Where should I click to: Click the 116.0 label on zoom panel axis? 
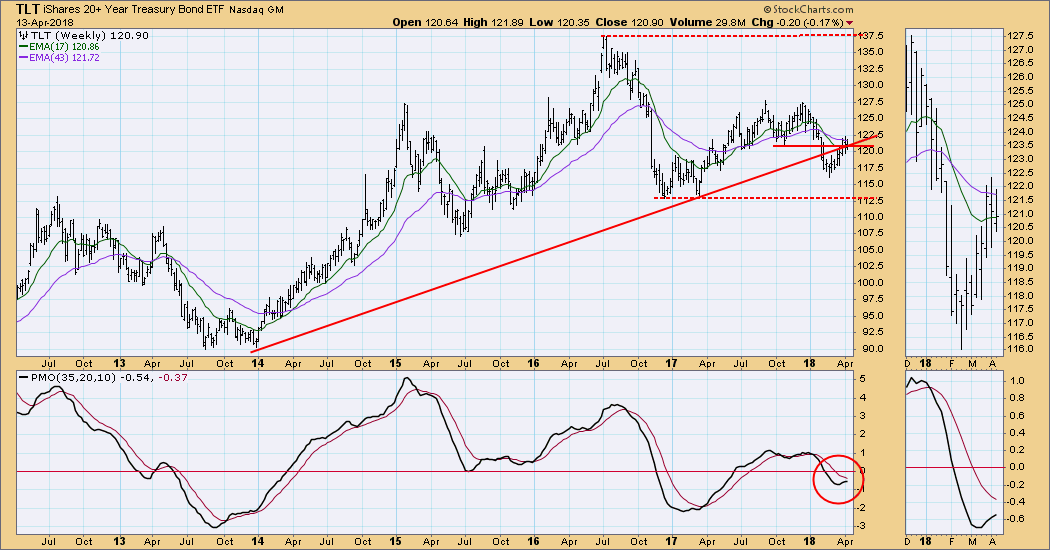[x=1021, y=350]
